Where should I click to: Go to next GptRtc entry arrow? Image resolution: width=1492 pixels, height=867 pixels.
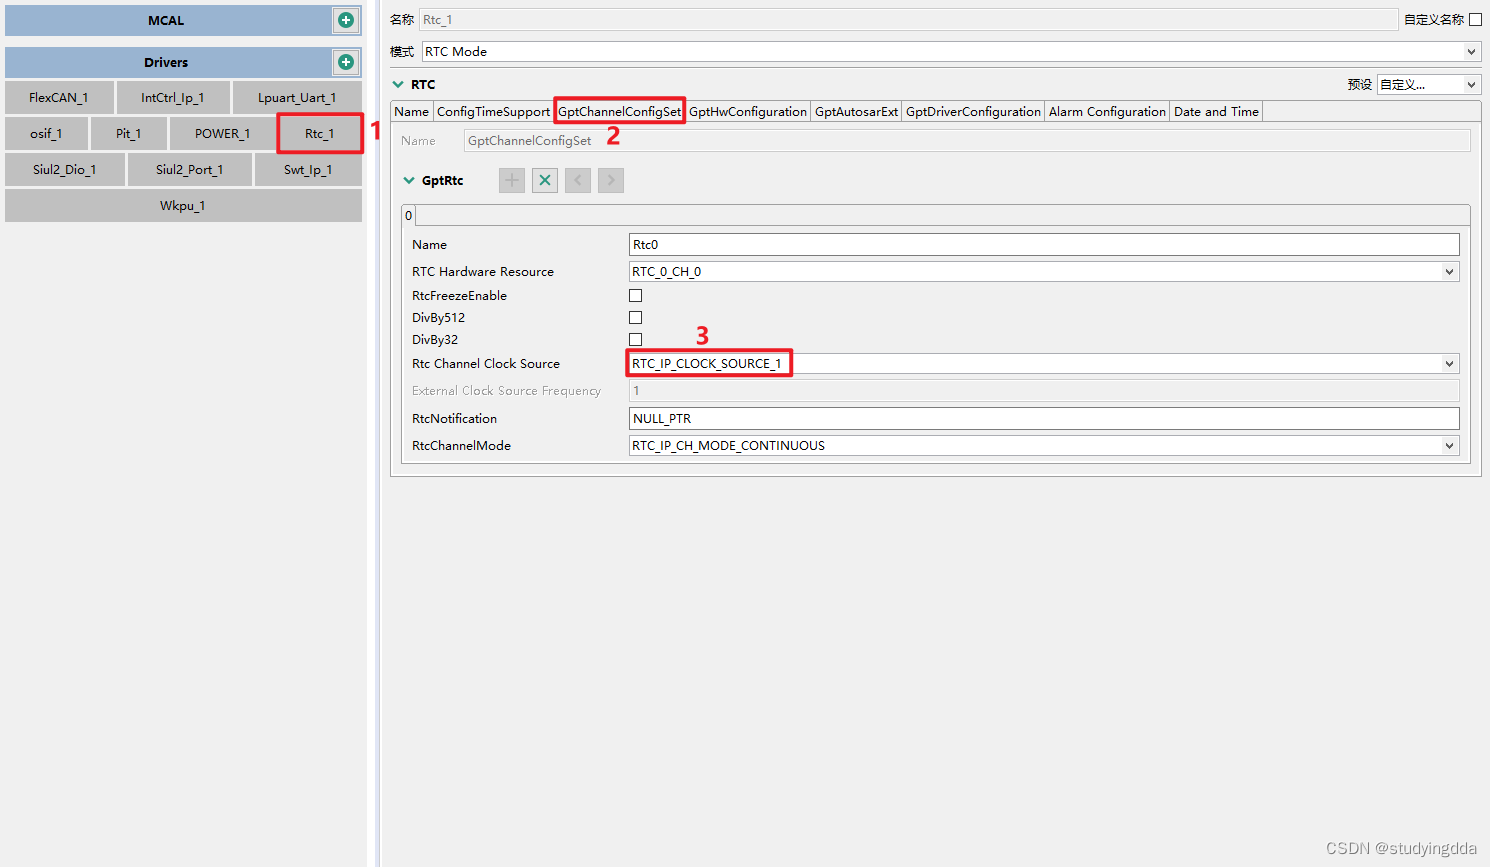(x=611, y=181)
